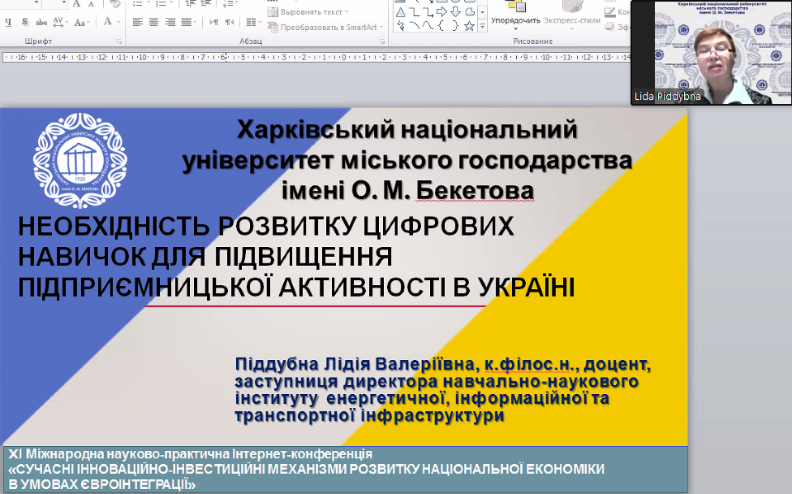792x494 pixels.
Task: Click author line 'Піддубна Лідія Валеріївна'
Action: (355, 364)
